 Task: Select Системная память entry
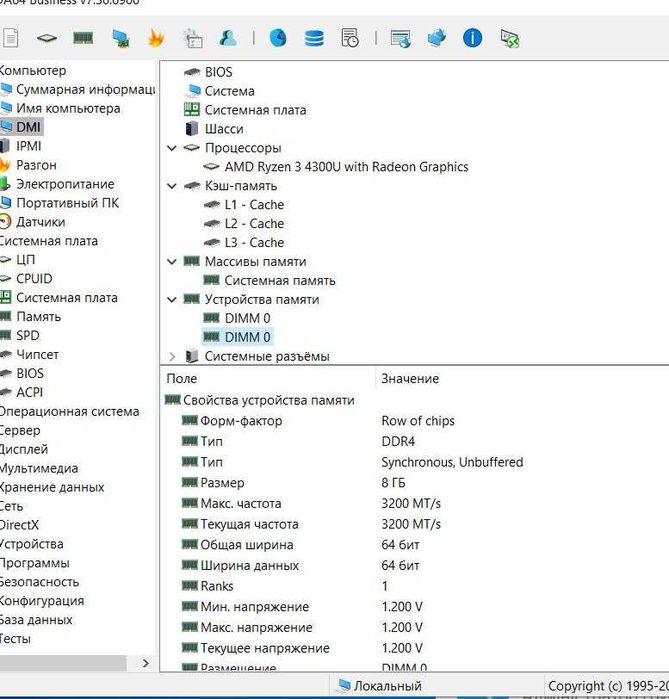(280, 280)
